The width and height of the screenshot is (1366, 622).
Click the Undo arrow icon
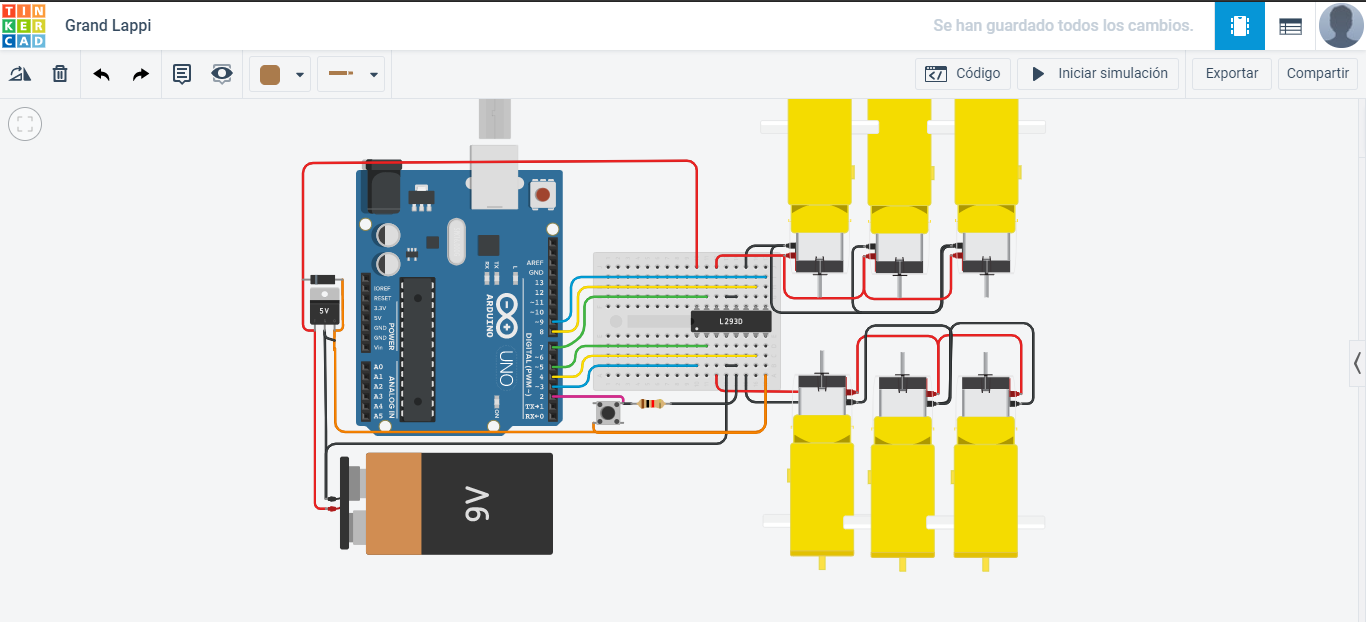click(101, 74)
